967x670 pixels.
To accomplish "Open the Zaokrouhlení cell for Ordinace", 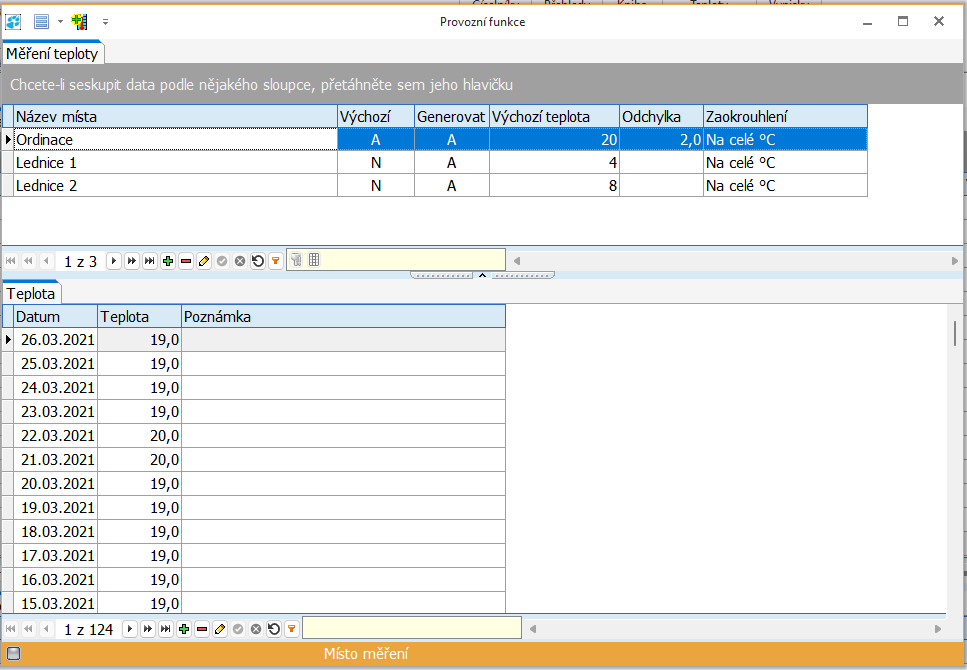I will coord(785,139).
